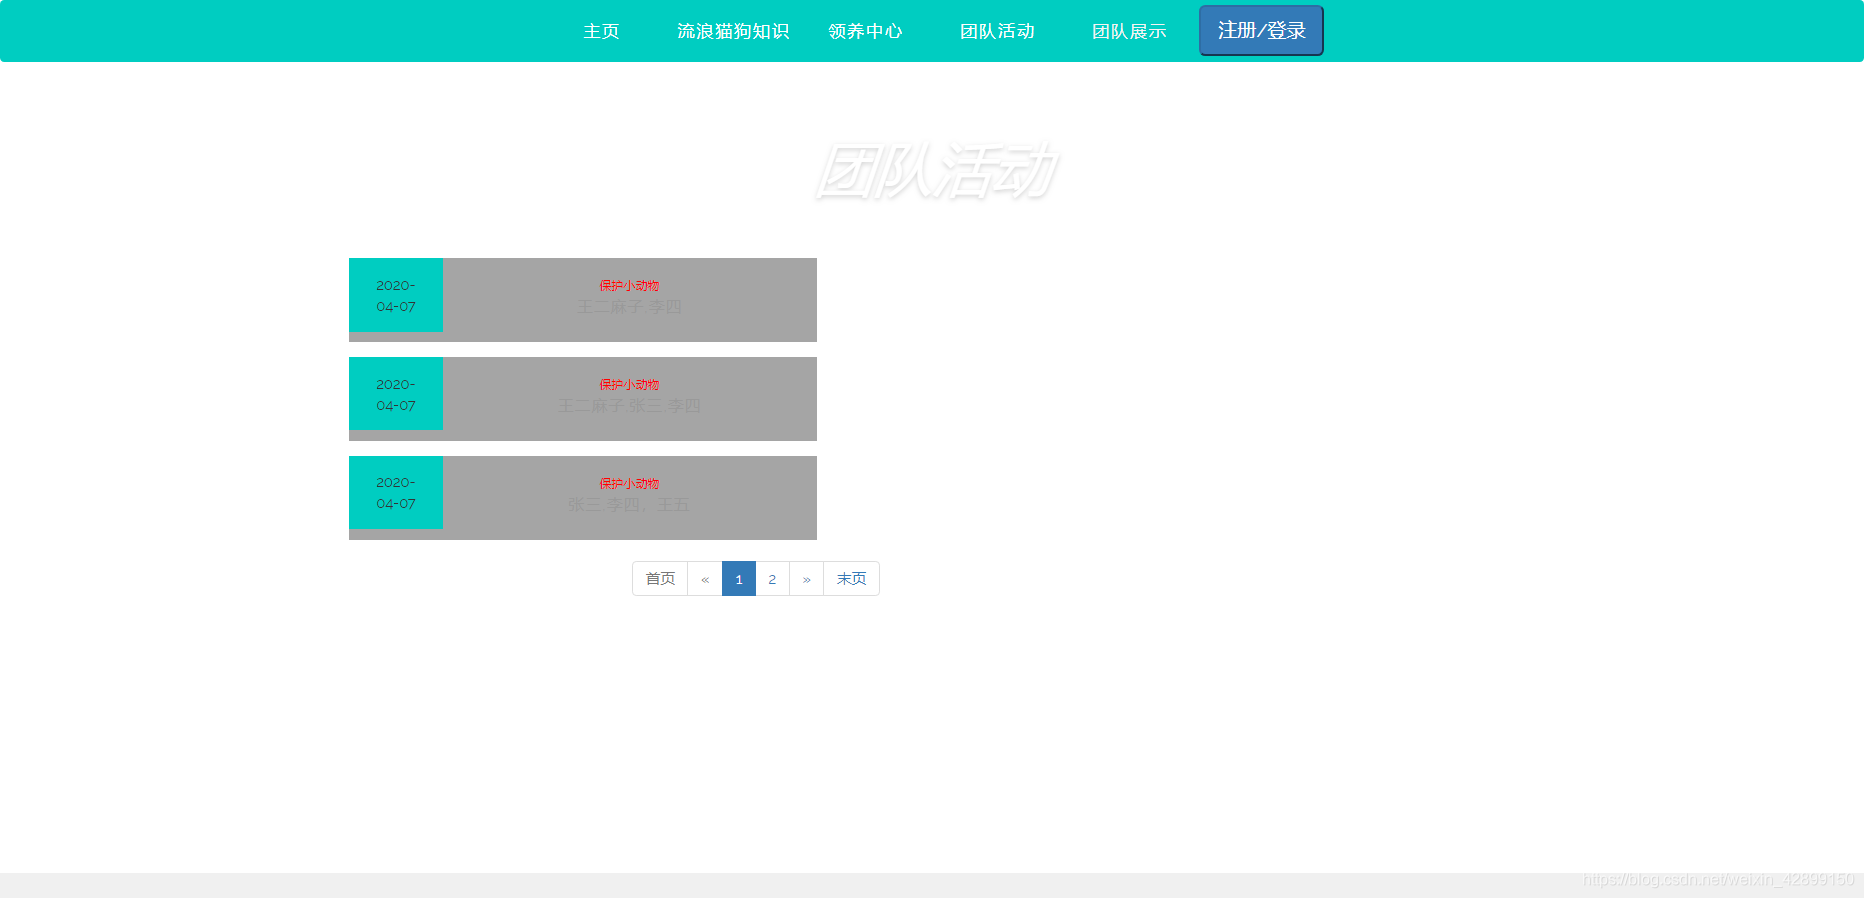The width and height of the screenshot is (1864, 898).
Task: Click participants text 王二麻子,张三,李四
Action: point(629,406)
